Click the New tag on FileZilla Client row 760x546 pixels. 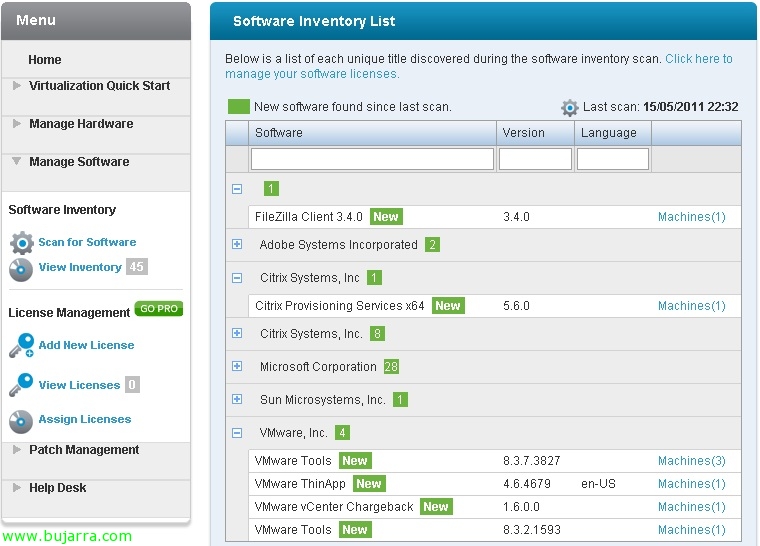(x=386, y=217)
